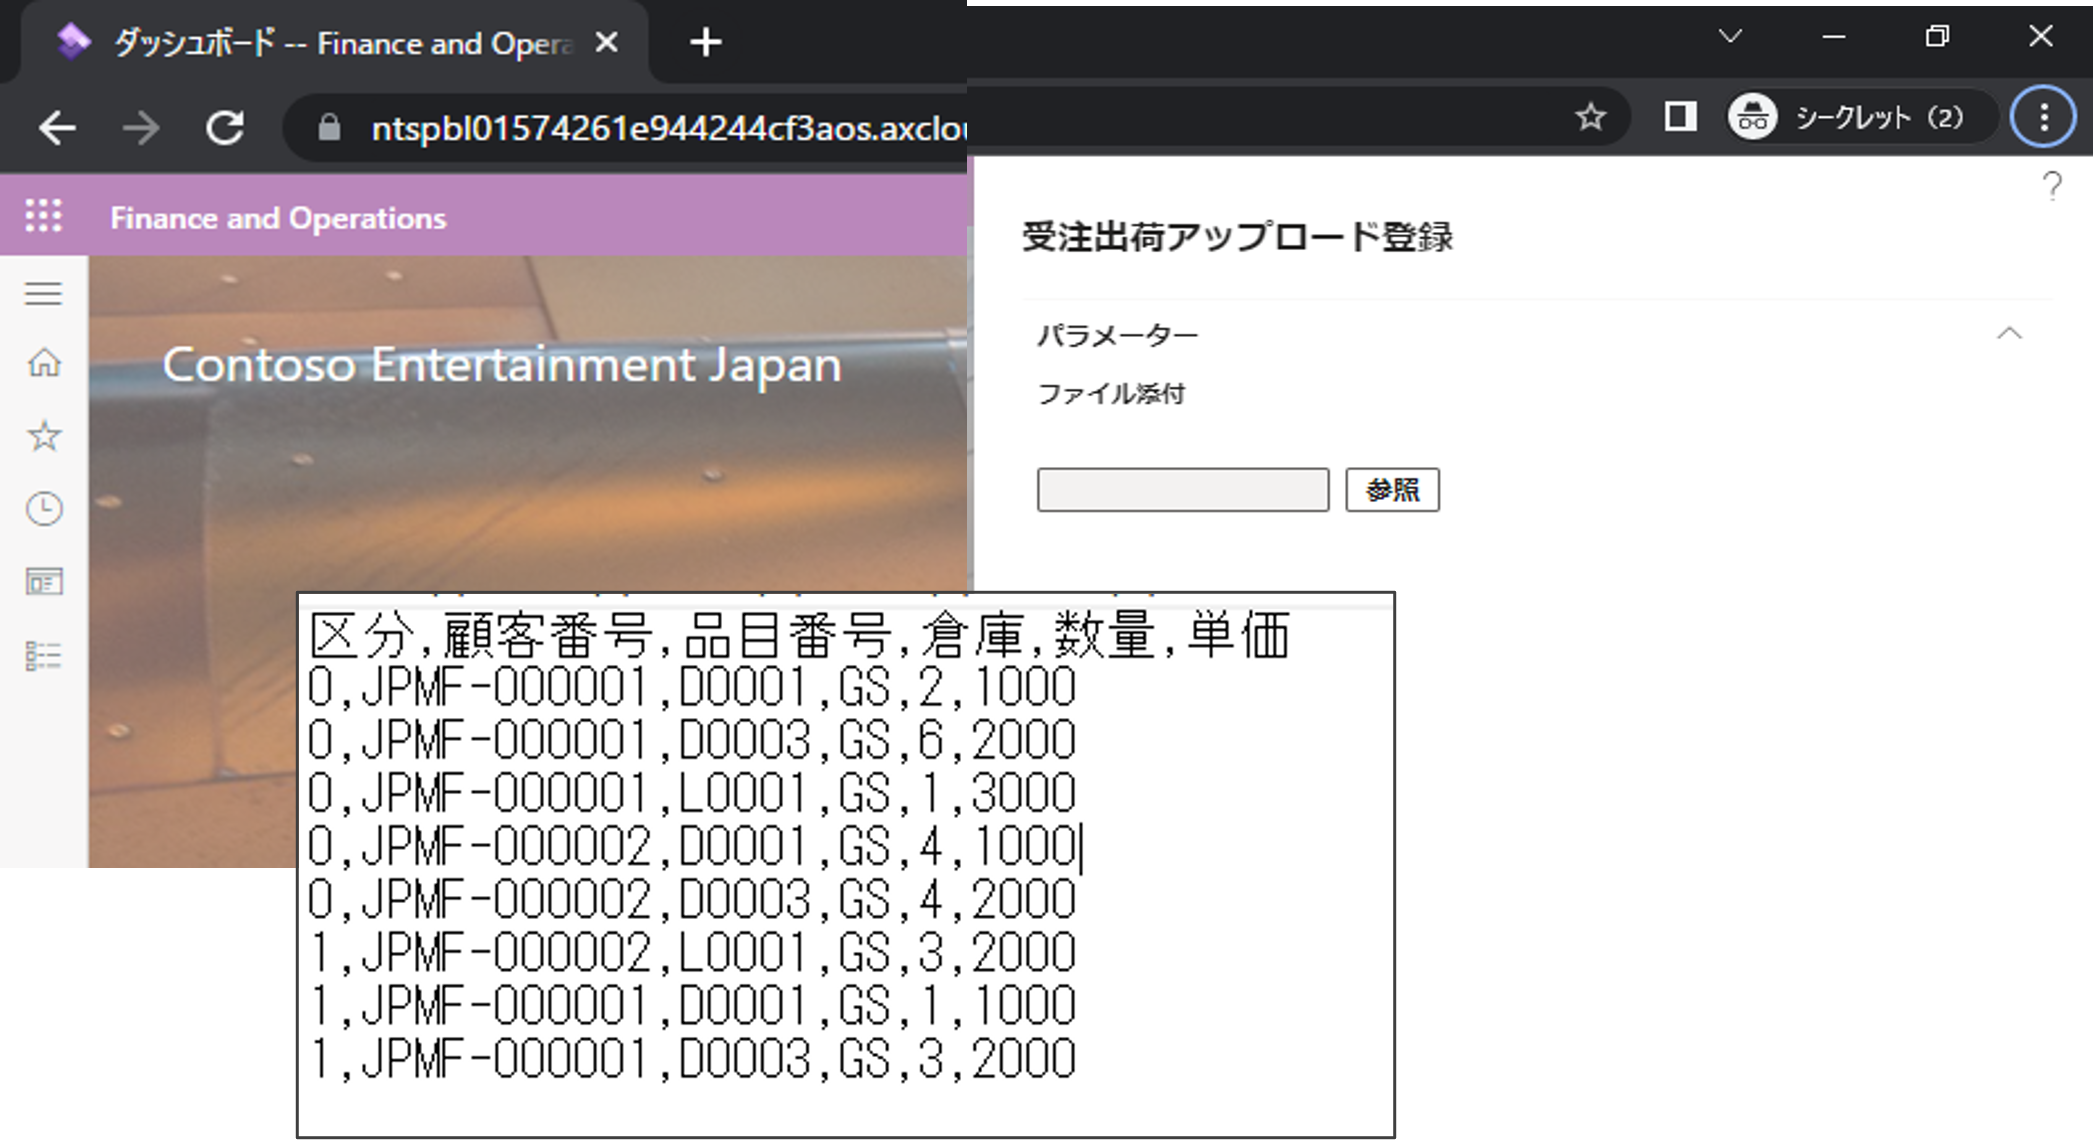This screenshot has height=1140, width=2093.
Task: Open the tab search dropdown arrow
Action: (x=1730, y=37)
